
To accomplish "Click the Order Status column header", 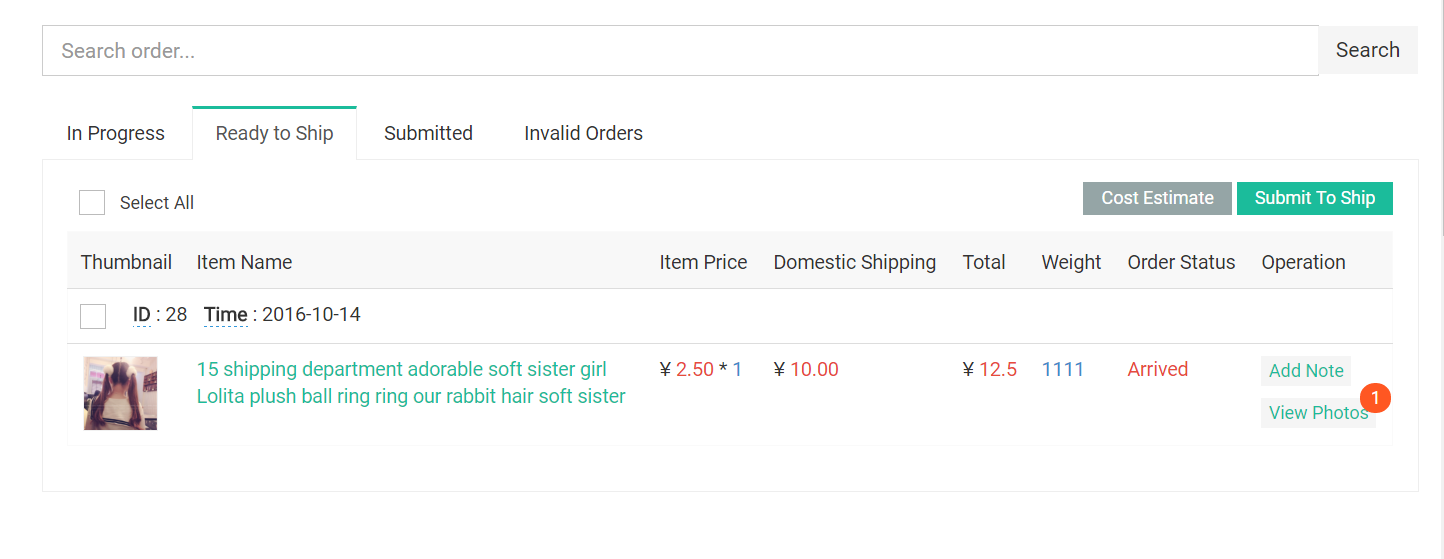I will tap(1181, 262).
